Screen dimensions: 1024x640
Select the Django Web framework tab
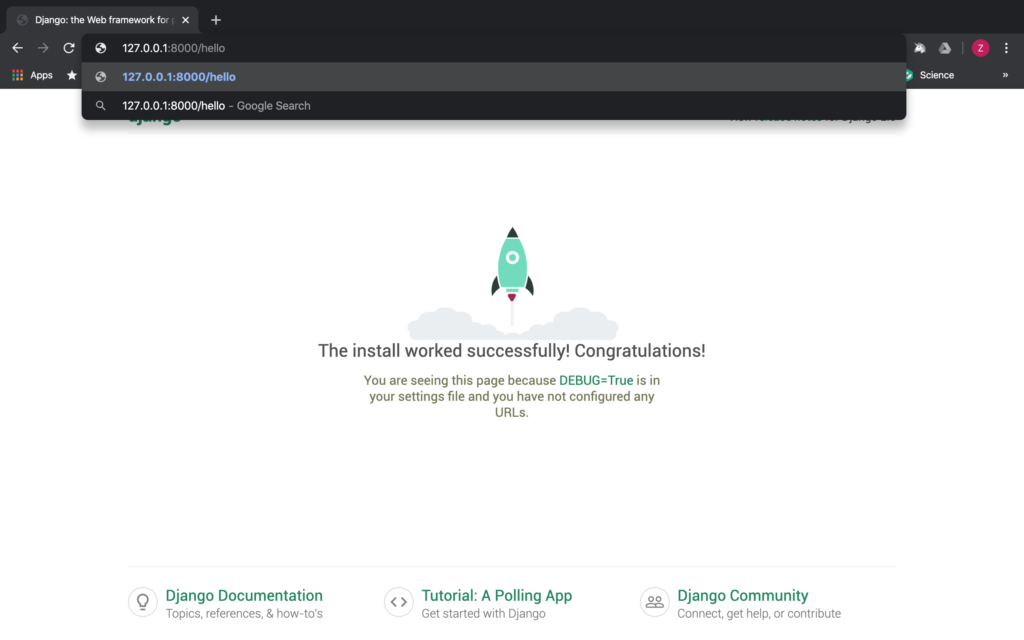tap(103, 20)
